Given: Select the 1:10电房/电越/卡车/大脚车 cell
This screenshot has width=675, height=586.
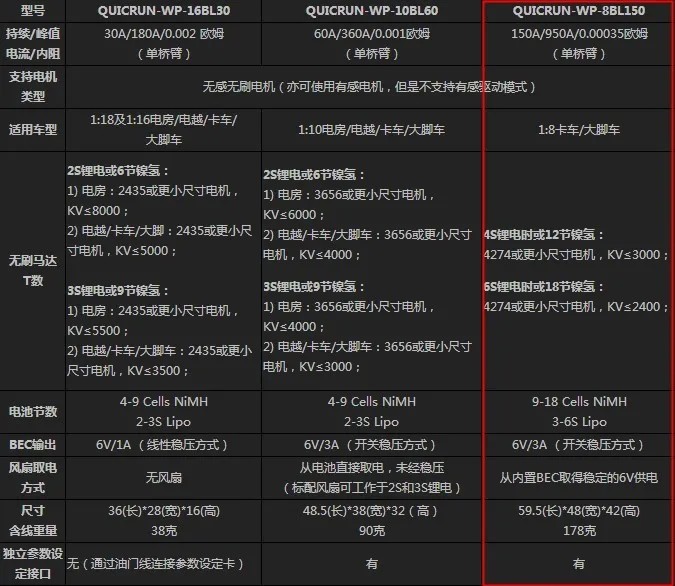Looking at the screenshot, I should (372, 130).
